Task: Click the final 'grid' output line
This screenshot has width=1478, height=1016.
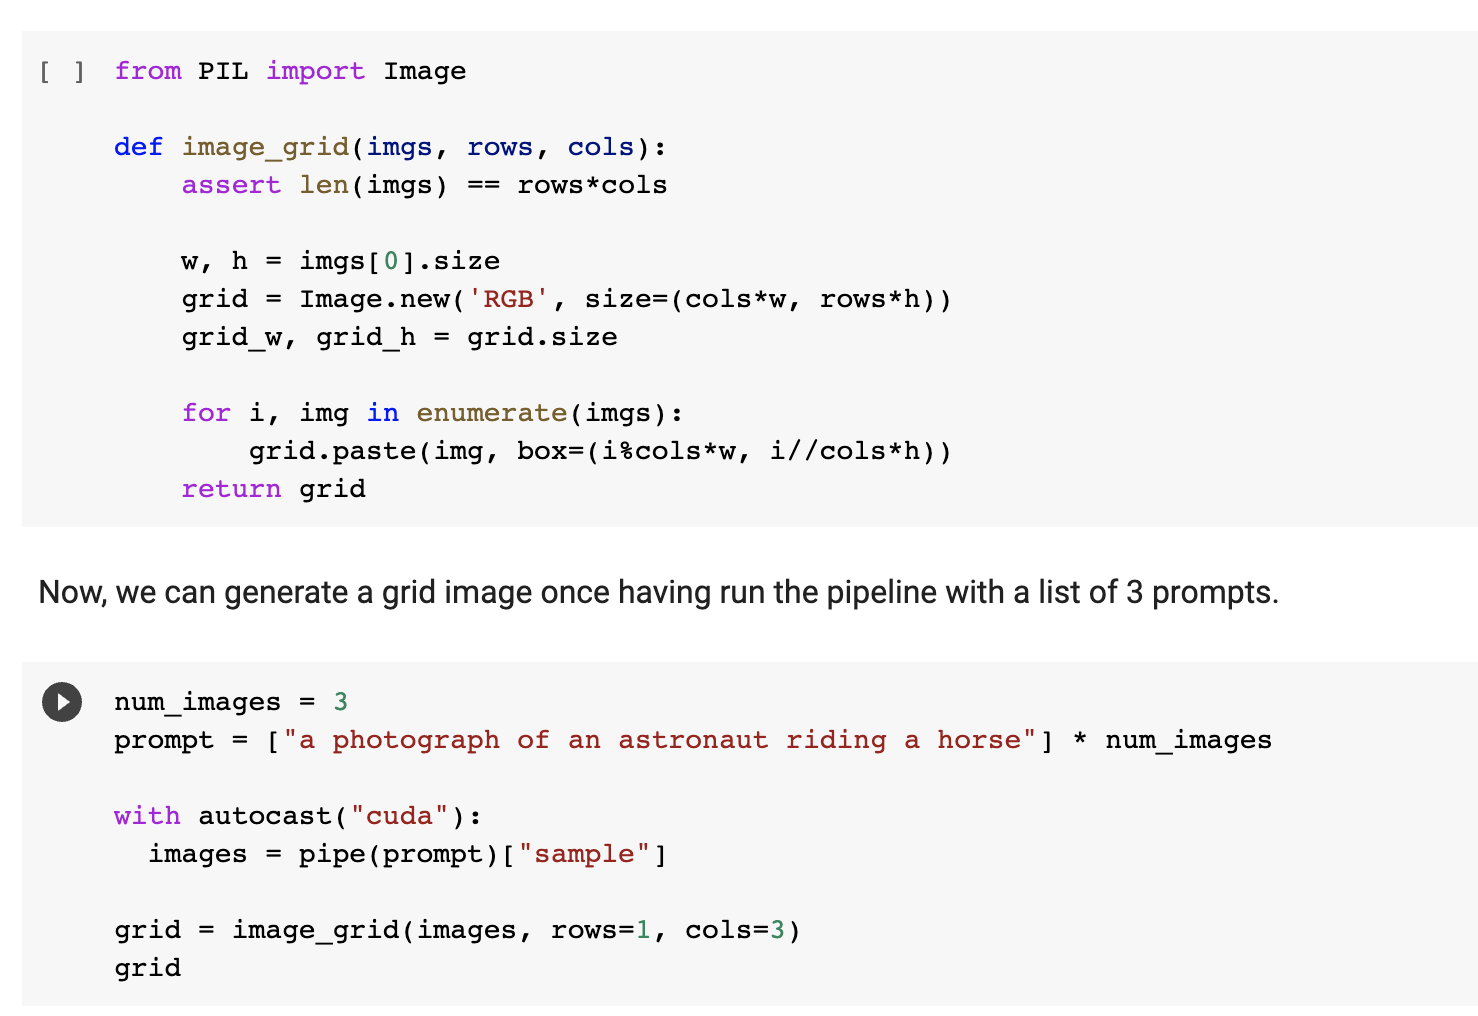Action: click(x=148, y=969)
